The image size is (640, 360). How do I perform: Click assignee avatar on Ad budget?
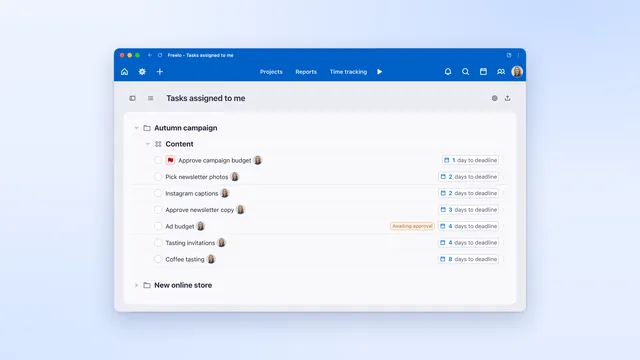(200, 226)
